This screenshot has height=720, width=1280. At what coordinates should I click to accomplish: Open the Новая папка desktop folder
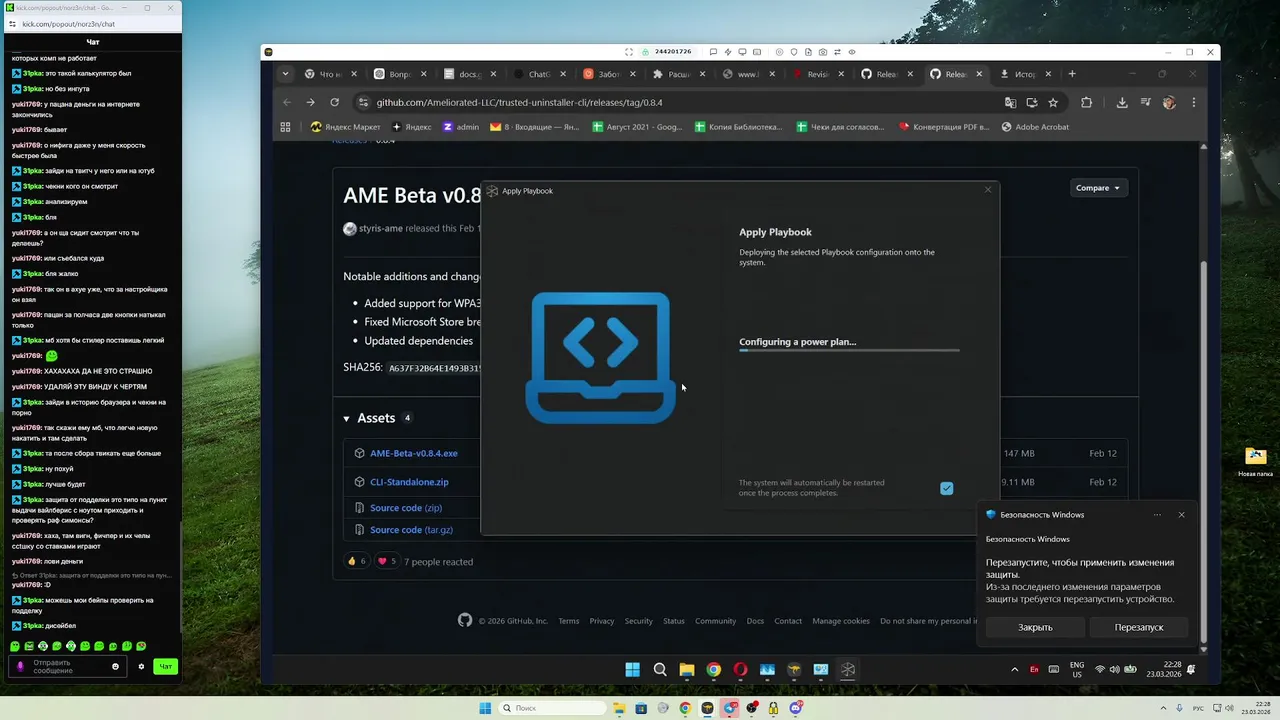(x=1256, y=462)
